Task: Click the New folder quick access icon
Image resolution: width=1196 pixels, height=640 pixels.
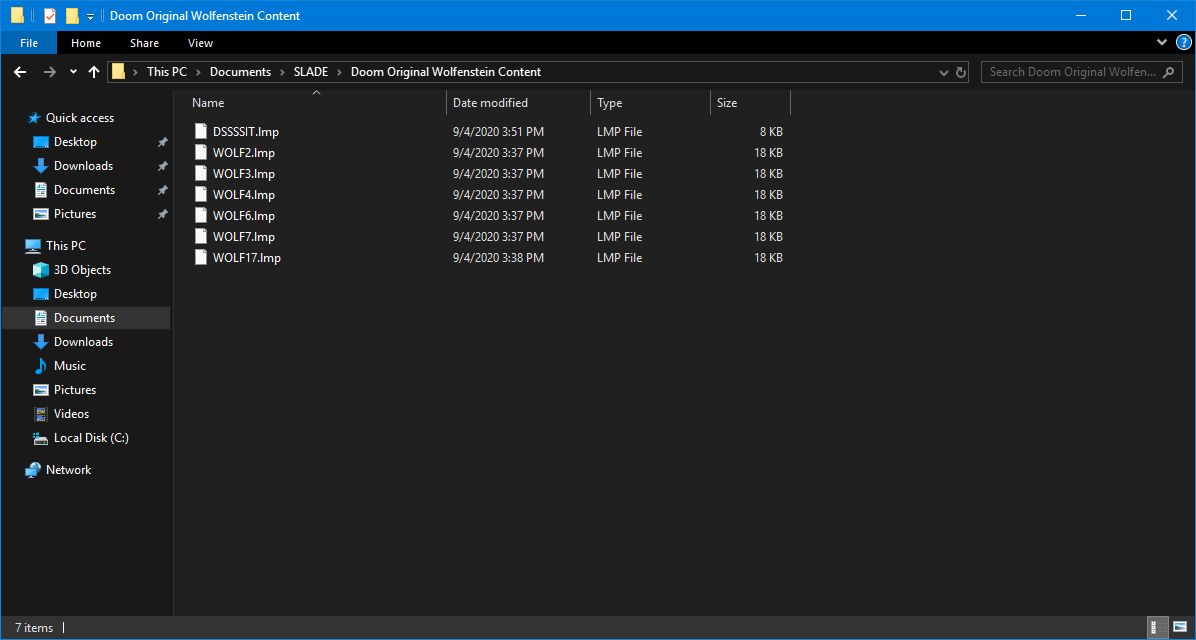Action: 72,16
